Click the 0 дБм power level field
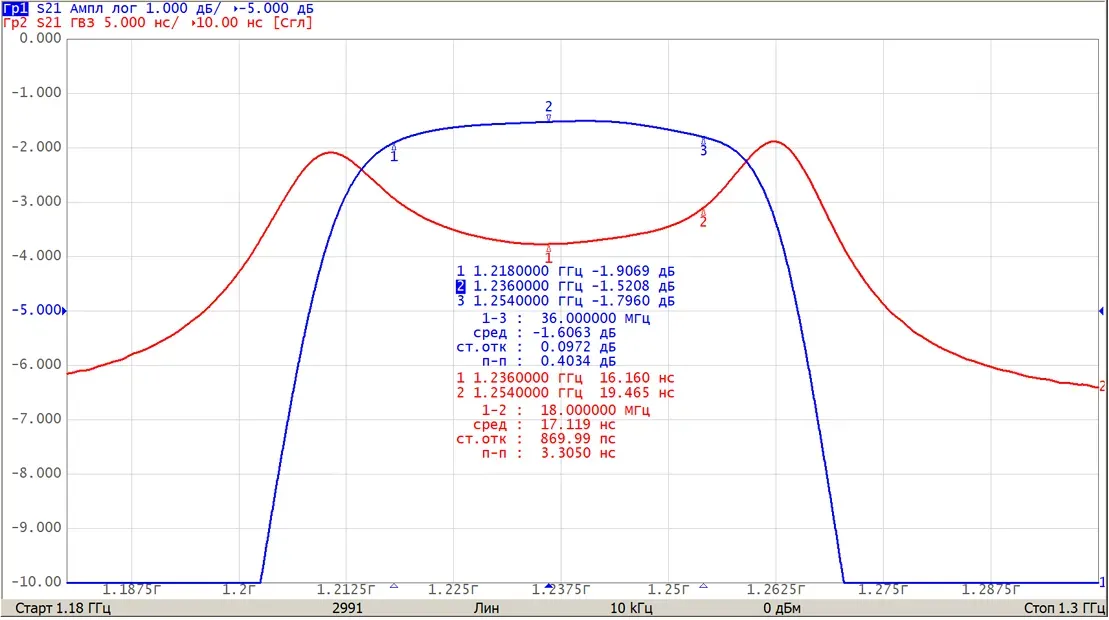1109x620 pixels. click(782, 609)
